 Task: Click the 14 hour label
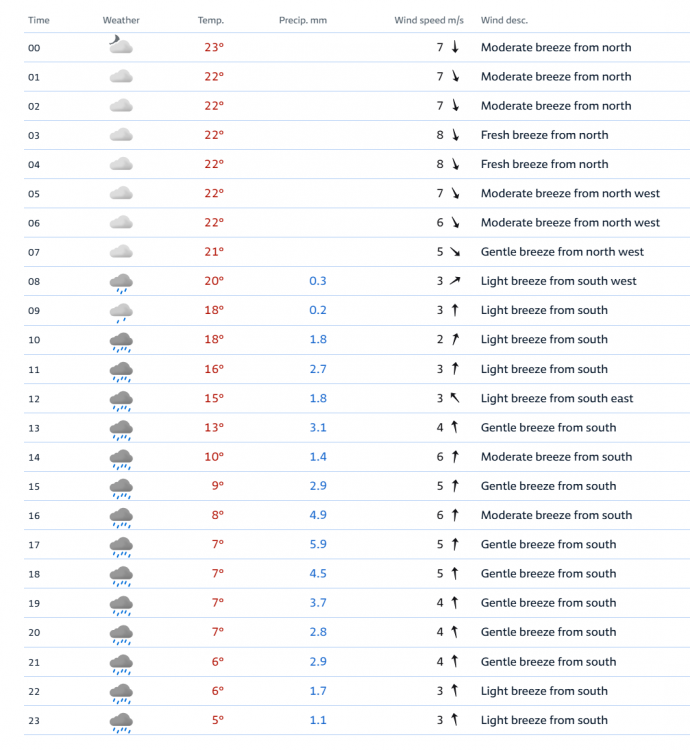tap(34, 457)
